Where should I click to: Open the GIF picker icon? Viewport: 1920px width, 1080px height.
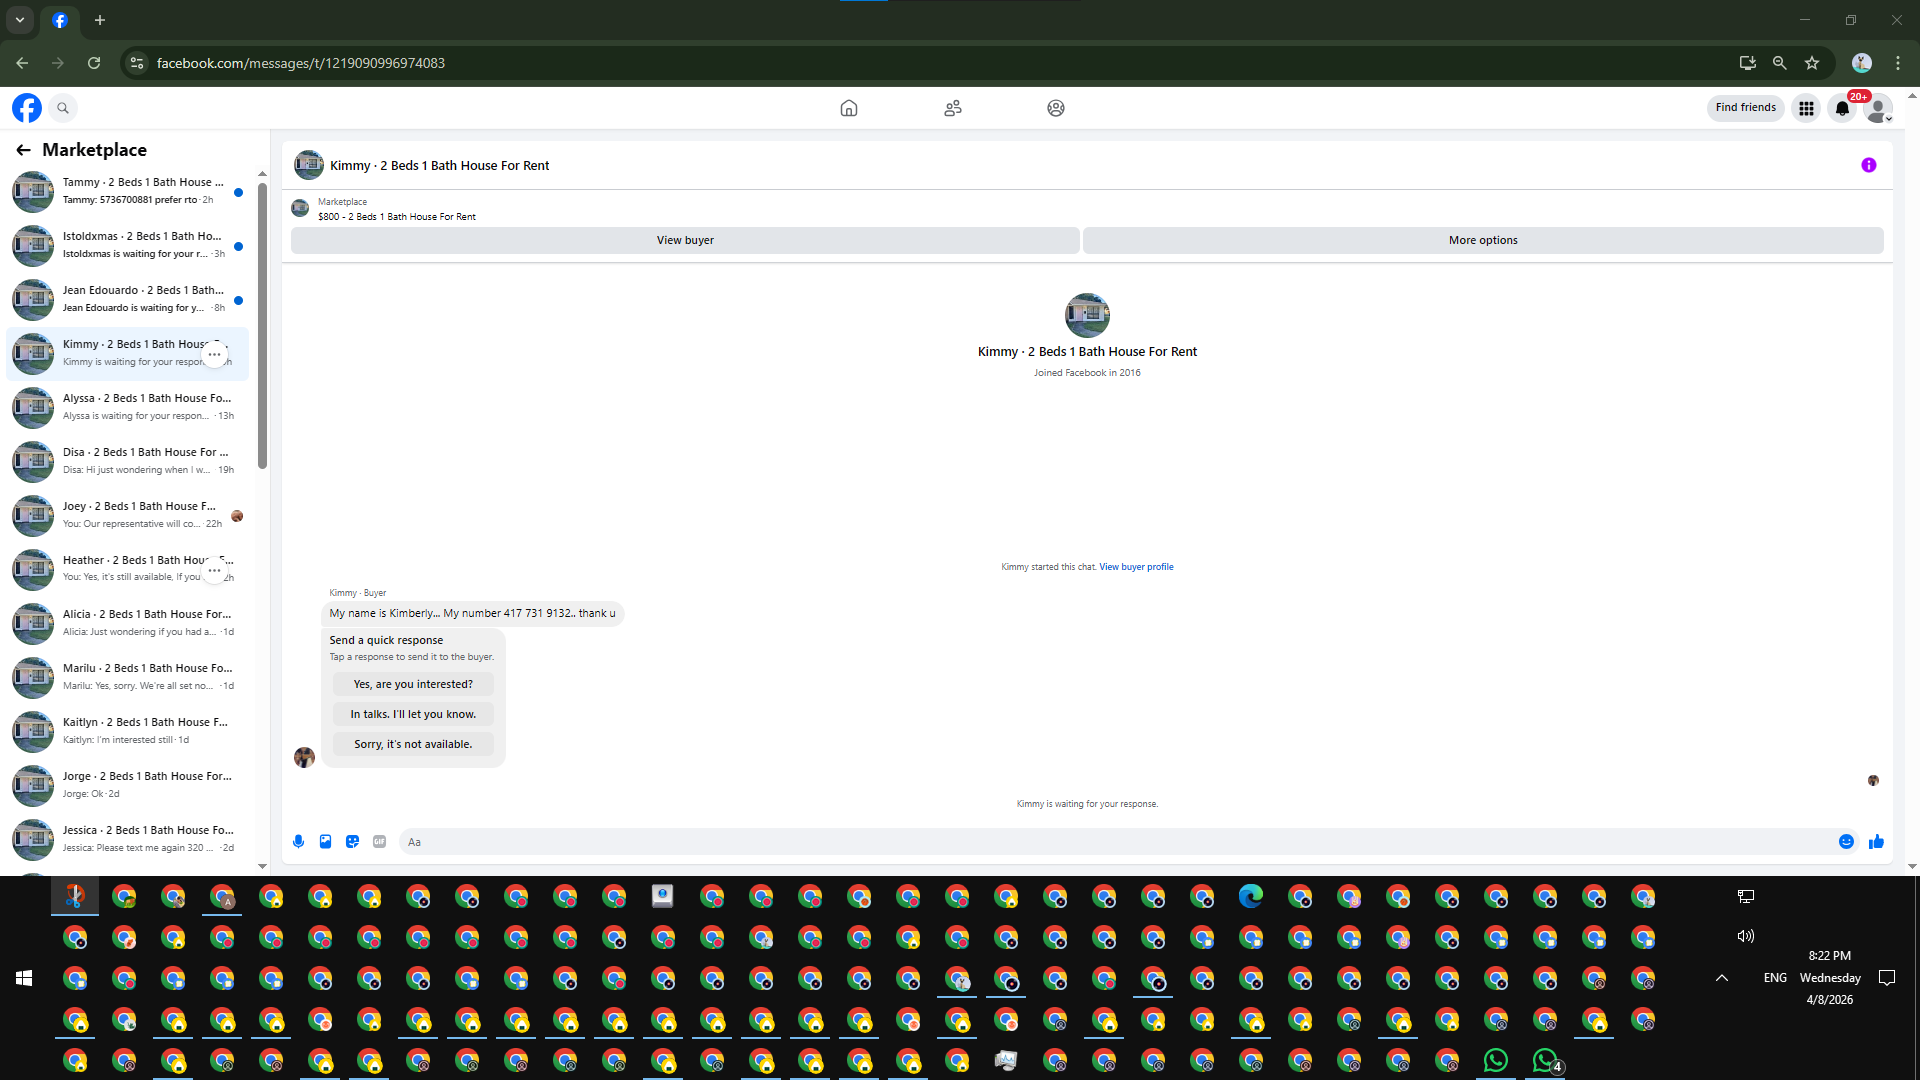tap(379, 842)
